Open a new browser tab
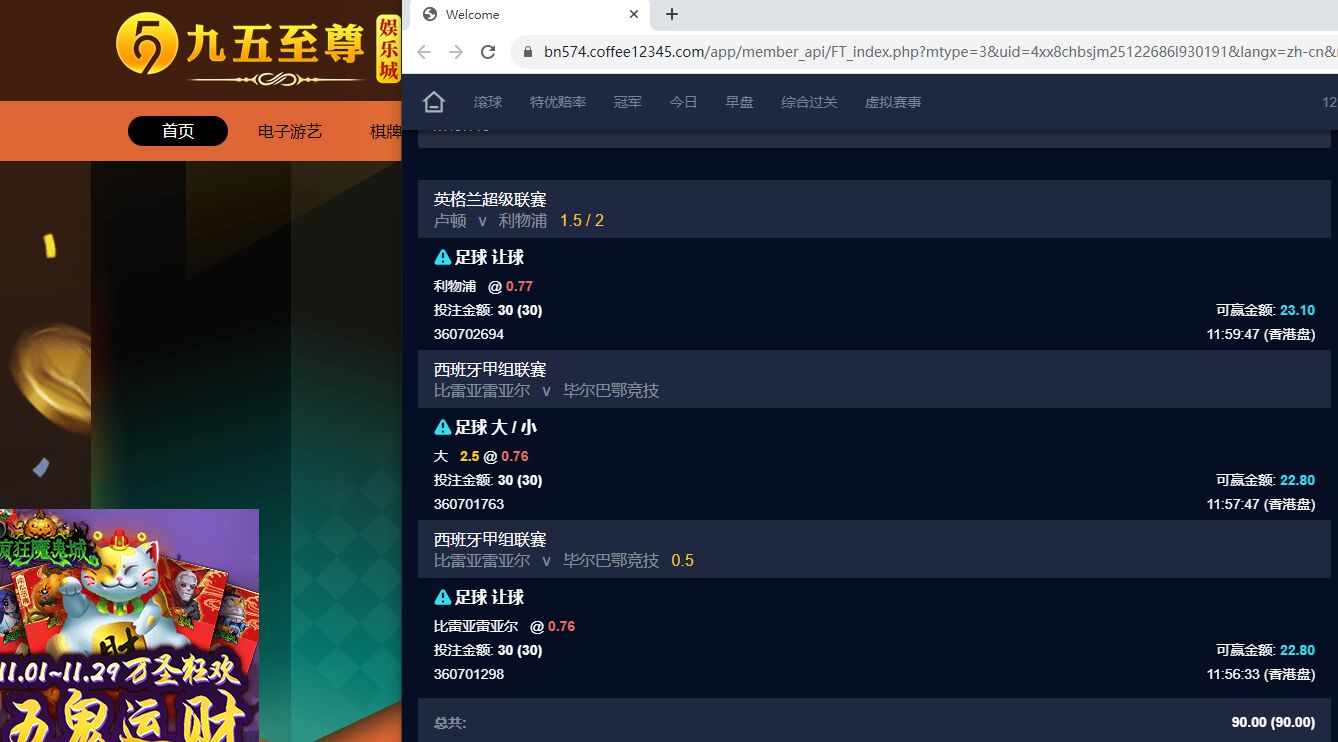The width and height of the screenshot is (1338, 742). pyautogui.click(x=672, y=14)
